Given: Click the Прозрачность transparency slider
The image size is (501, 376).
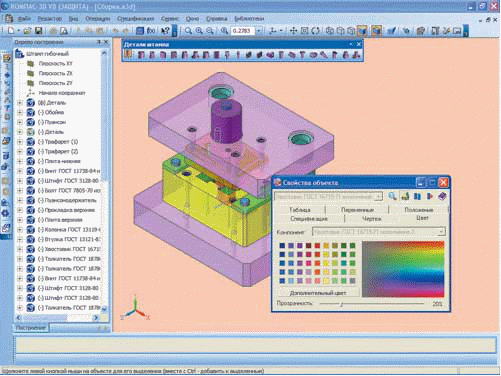Looking at the screenshot, I should 372,304.
